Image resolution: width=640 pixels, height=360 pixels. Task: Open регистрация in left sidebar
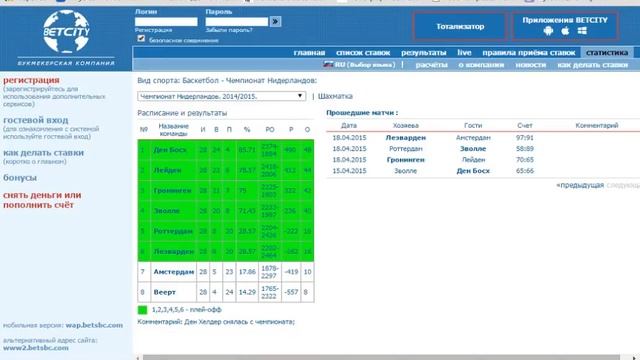[x=31, y=80]
